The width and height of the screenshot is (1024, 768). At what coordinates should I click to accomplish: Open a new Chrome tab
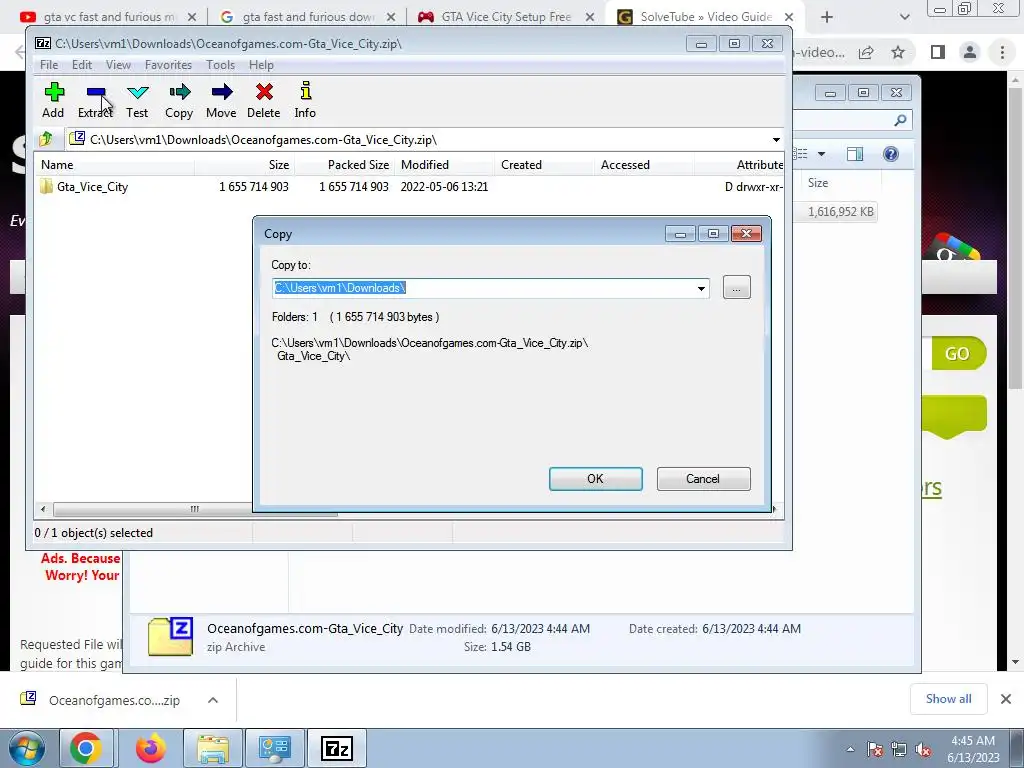click(827, 17)
